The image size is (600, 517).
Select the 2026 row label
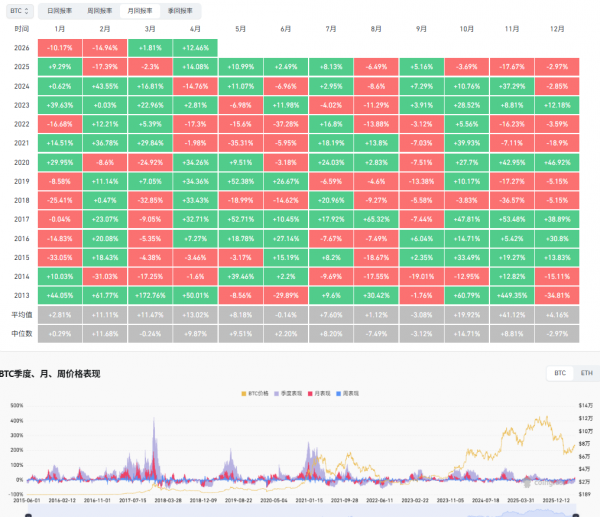[21, 47]
